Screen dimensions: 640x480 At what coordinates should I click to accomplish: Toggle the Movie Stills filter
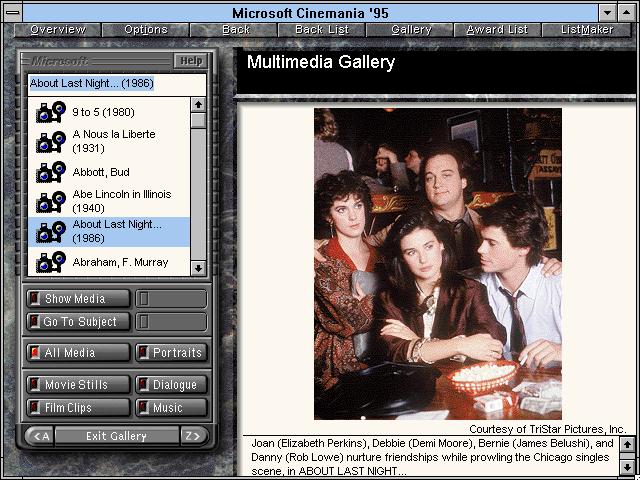tap(78, 384)
